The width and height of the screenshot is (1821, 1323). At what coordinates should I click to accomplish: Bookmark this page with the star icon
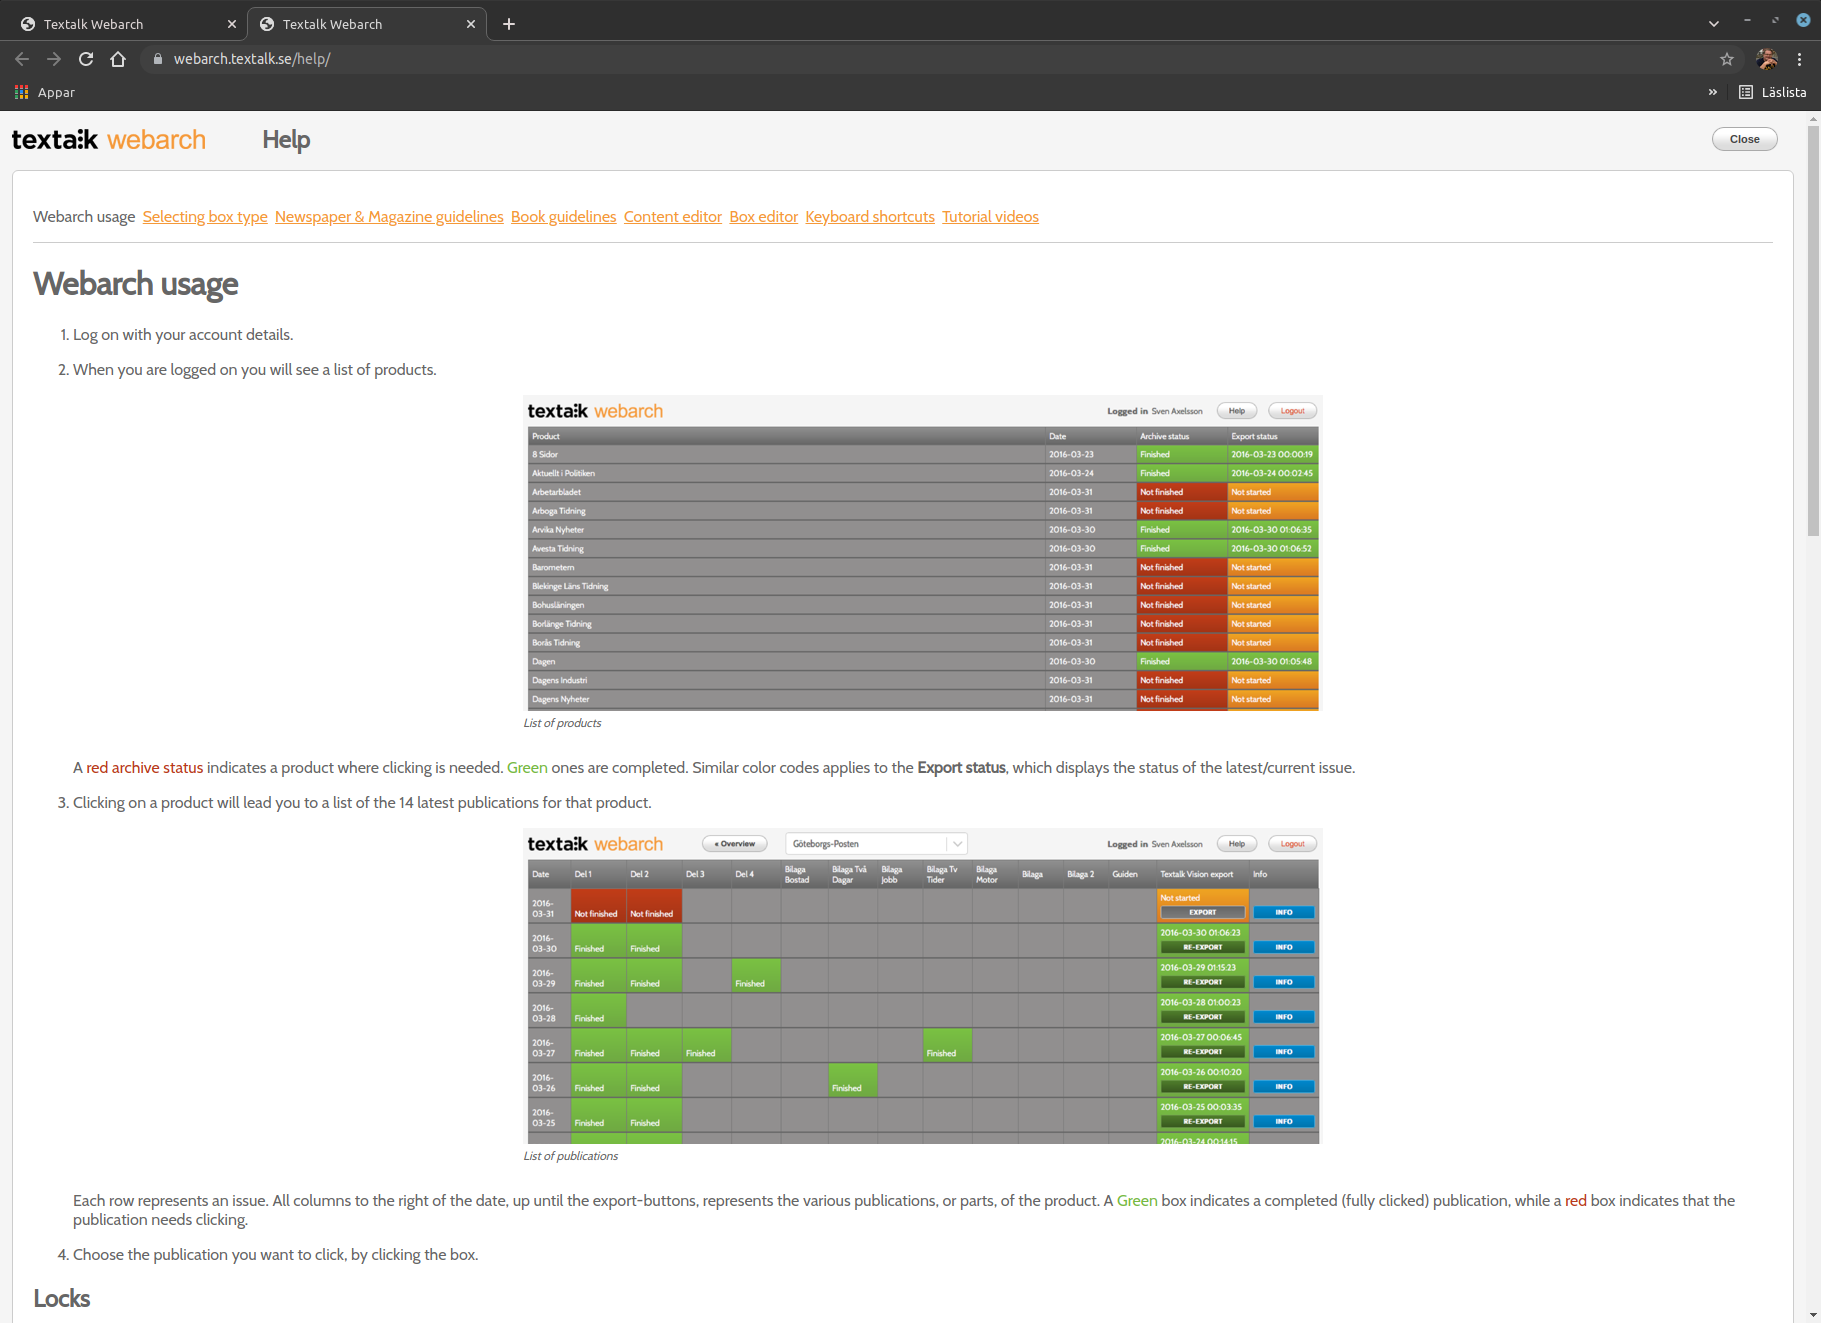click(x=1727, y=59)
